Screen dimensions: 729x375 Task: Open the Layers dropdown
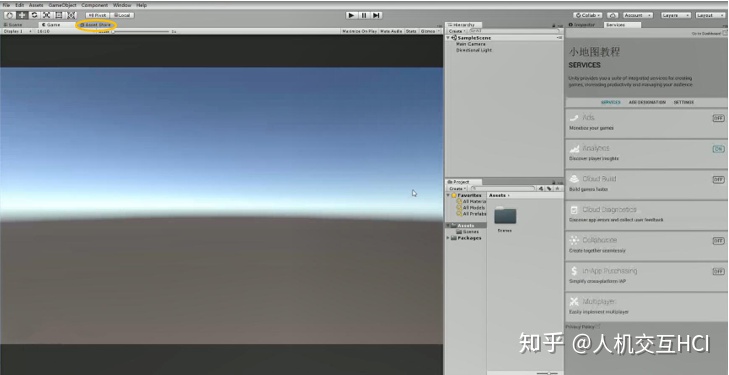coord(675,15)
